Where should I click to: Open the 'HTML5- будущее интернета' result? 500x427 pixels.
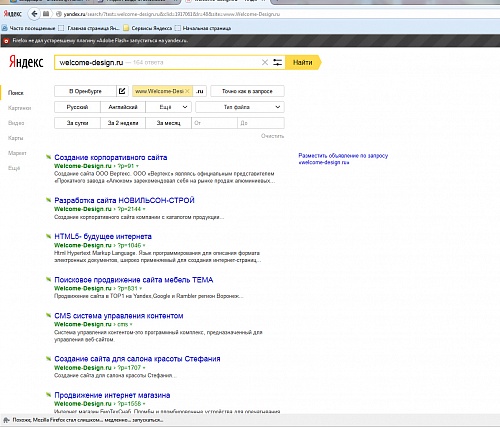click(x=103, y=236)
